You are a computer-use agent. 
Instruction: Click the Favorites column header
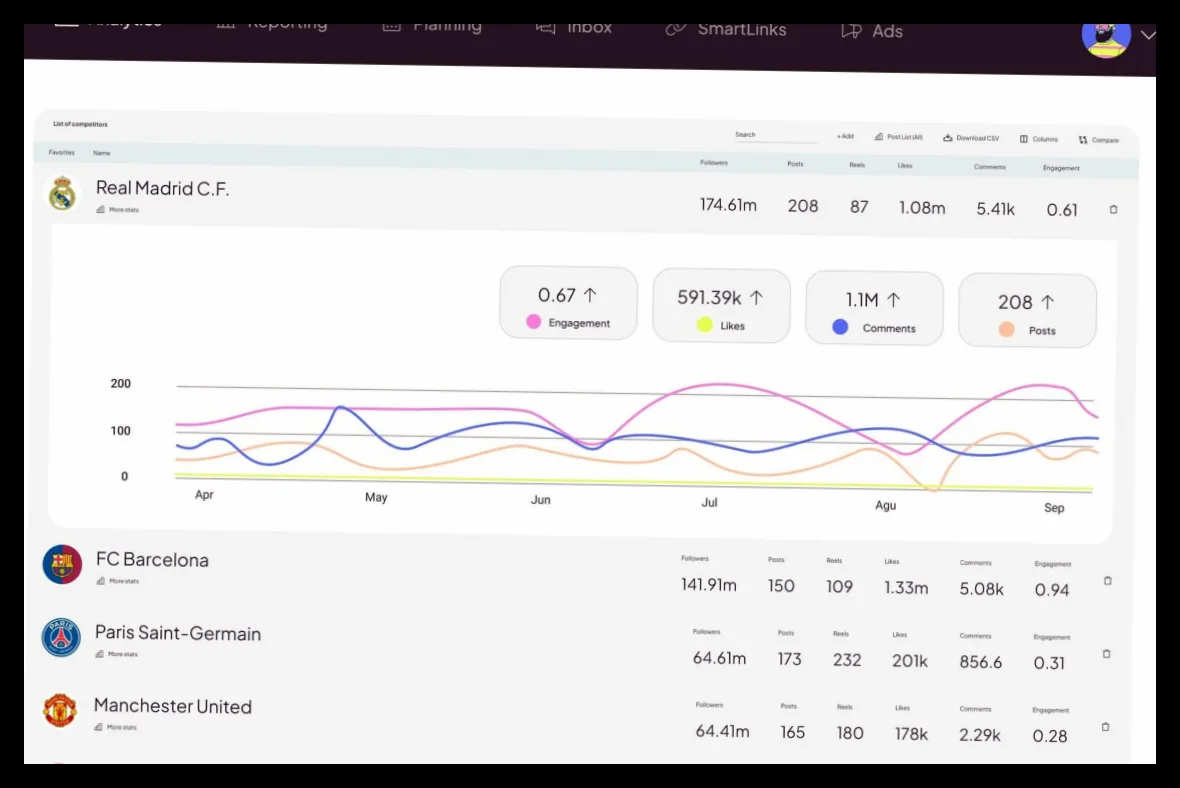tap(62, 152)
